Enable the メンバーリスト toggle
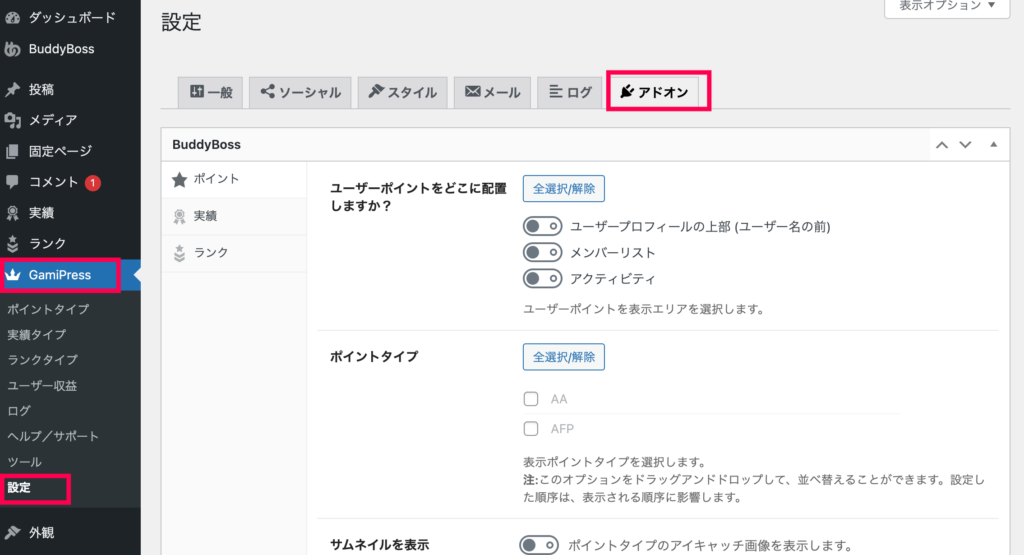 point(542,253)
